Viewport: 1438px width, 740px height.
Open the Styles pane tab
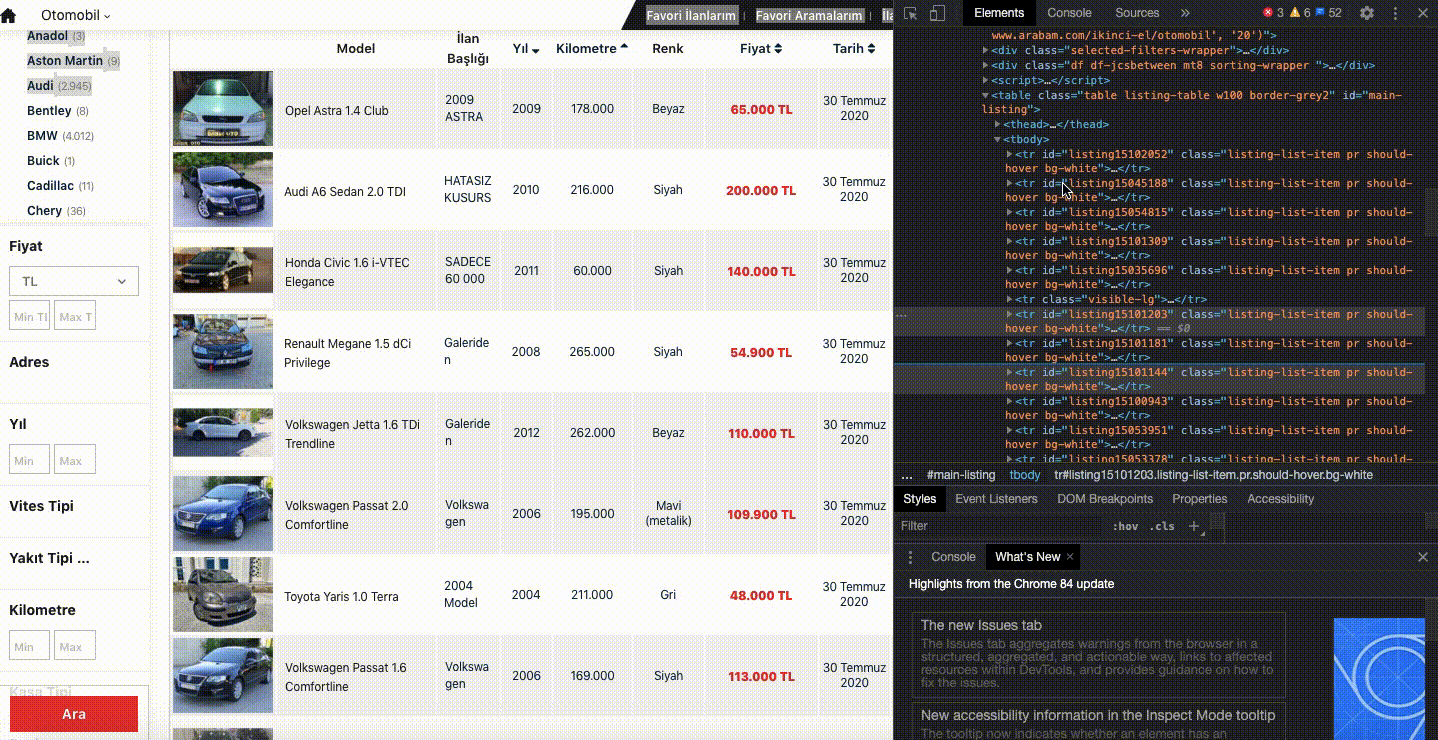click(x=920, y=499)
